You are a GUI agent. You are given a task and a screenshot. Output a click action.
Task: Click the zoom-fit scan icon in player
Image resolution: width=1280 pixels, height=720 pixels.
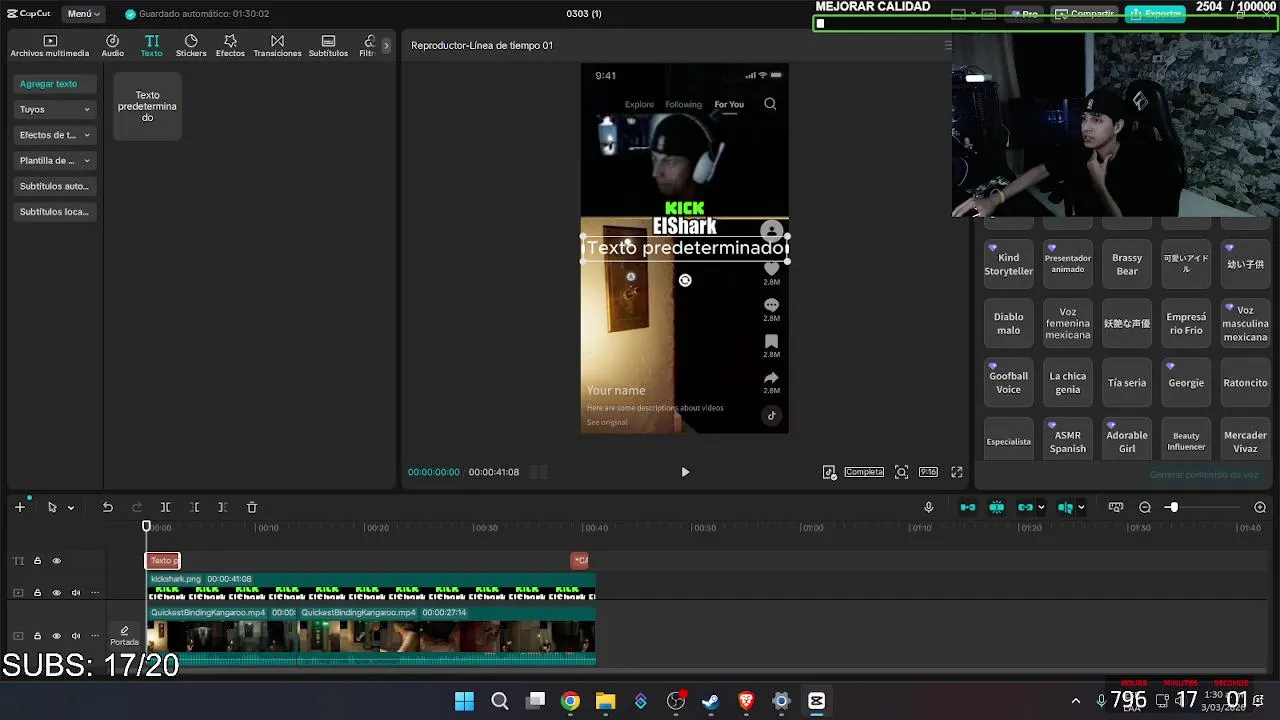click(x=901, y=472)
